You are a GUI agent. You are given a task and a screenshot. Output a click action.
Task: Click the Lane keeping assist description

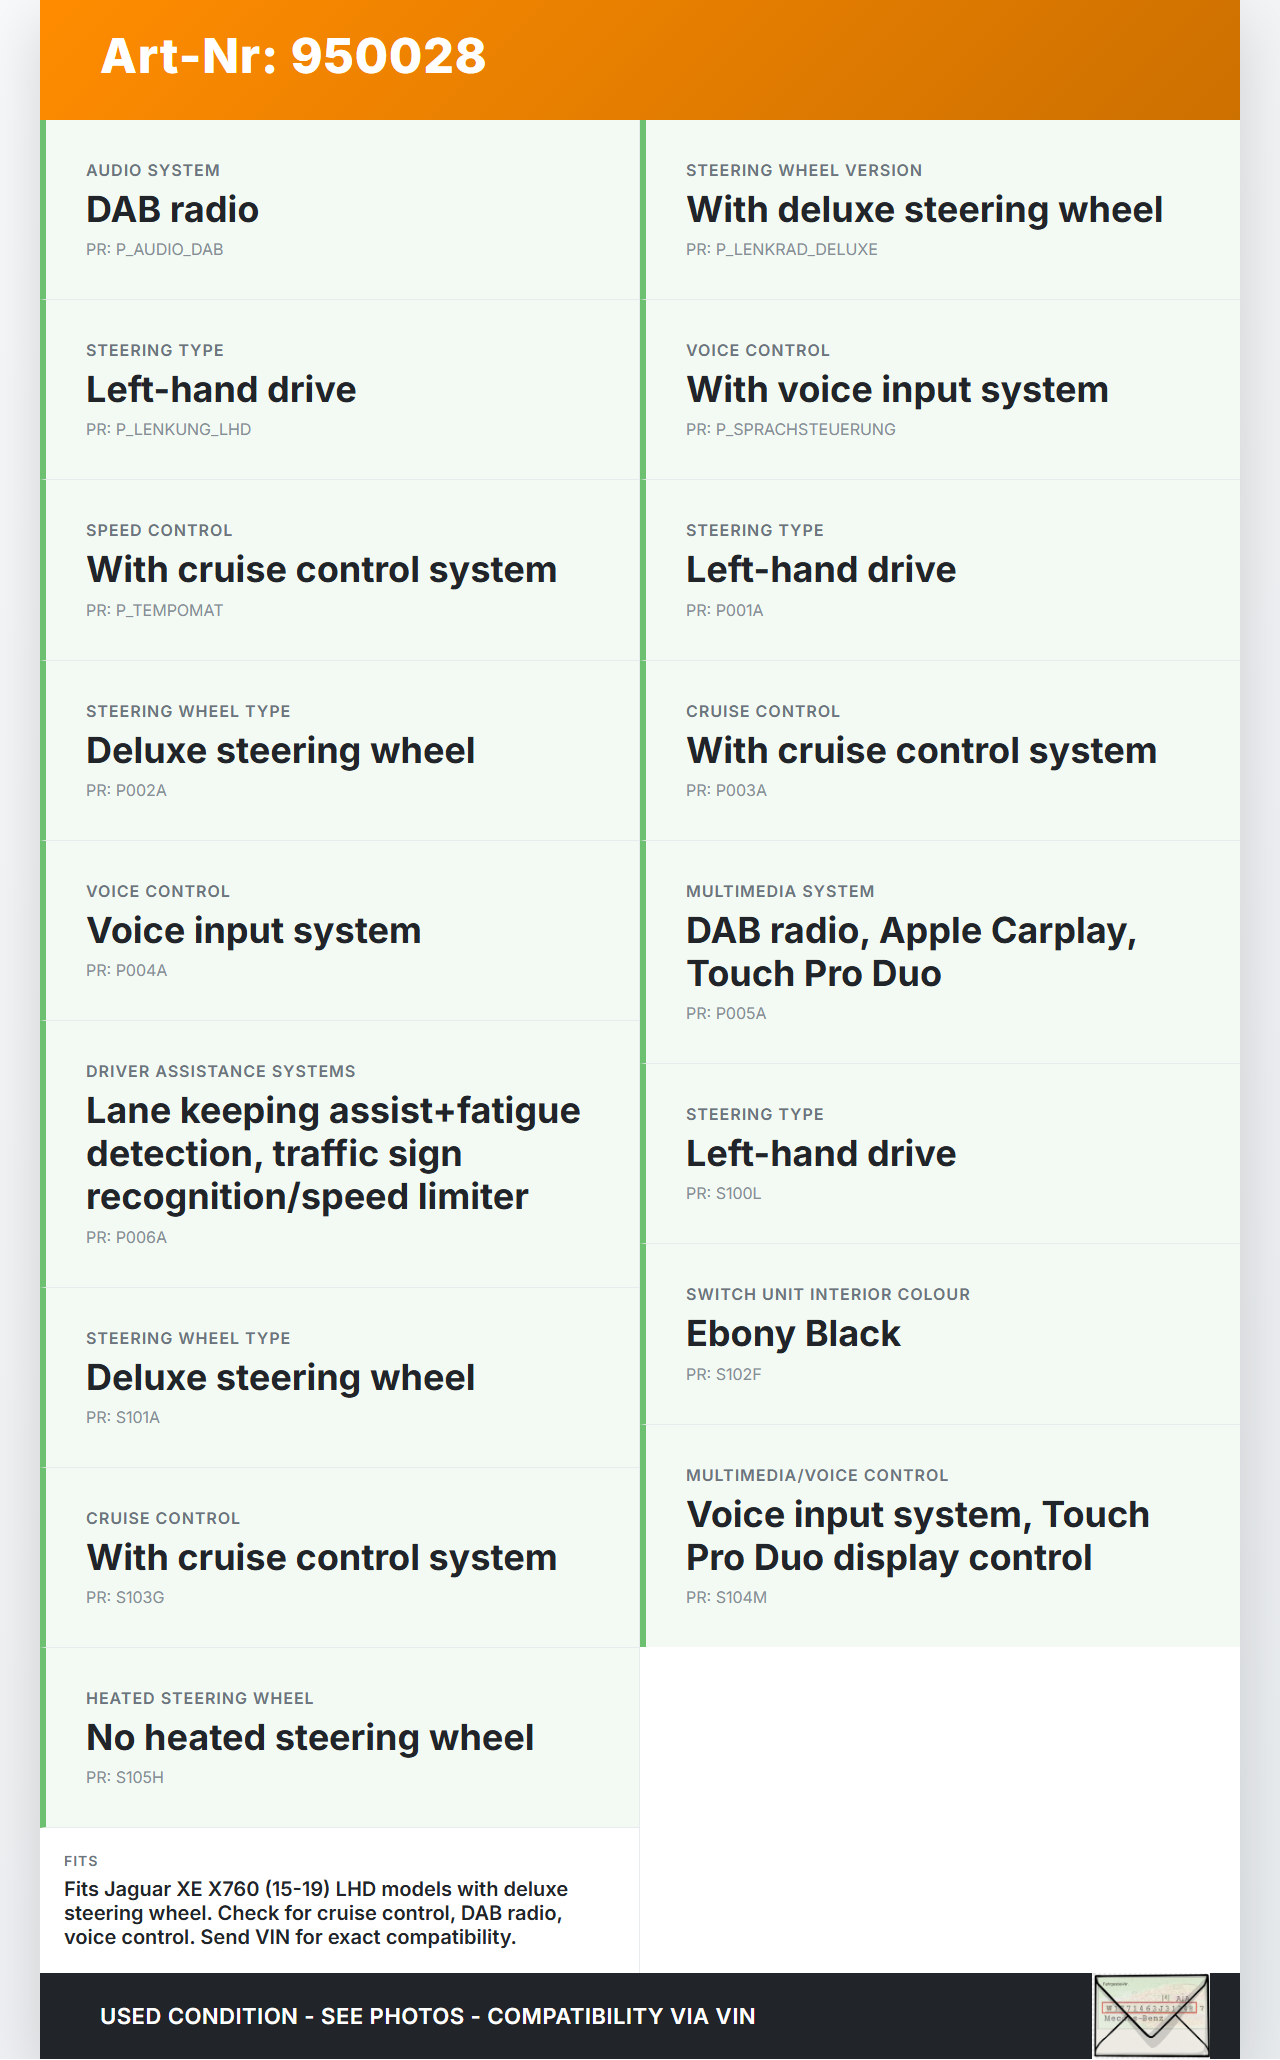[x=333, y=1154]
